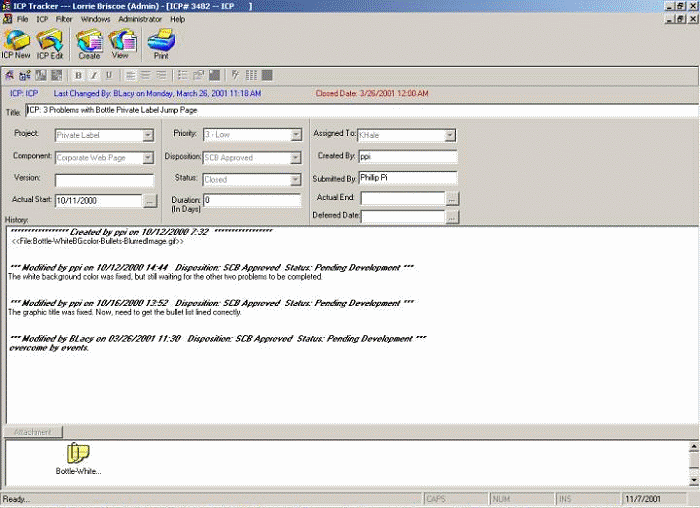Screen dimensions: 700x508
Task: Click the Print icon
Action: point(160,42)
